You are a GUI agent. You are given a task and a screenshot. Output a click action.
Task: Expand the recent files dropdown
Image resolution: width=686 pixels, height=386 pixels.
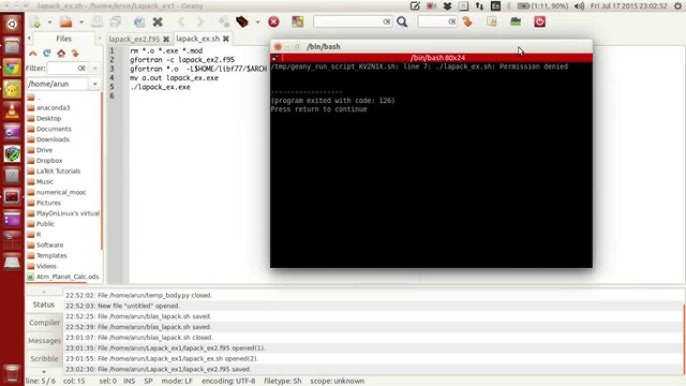tap(81, 22)
